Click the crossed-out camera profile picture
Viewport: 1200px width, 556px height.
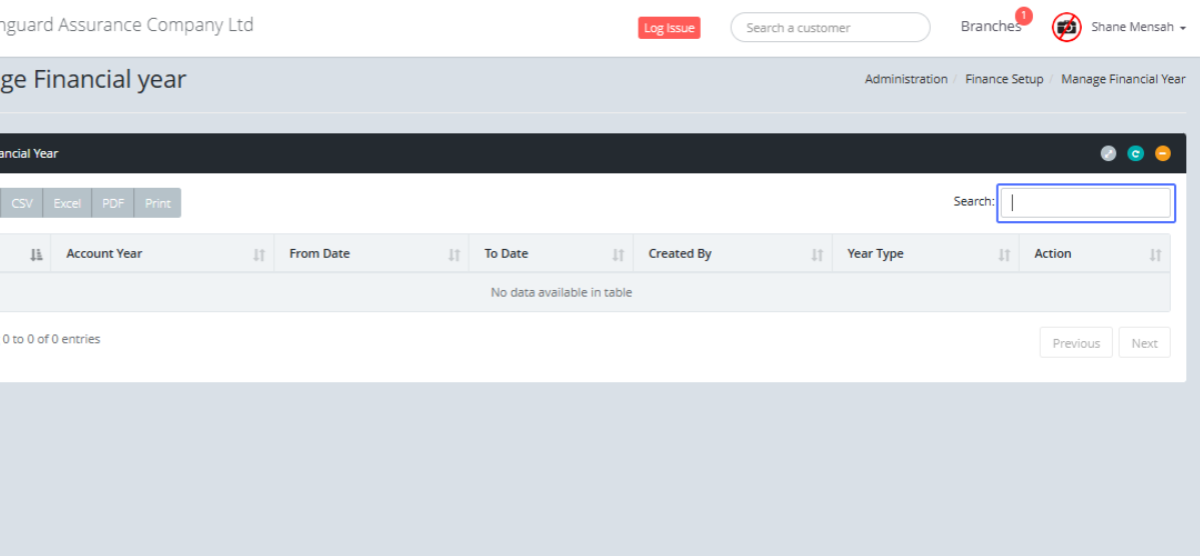click(1067, 28)
